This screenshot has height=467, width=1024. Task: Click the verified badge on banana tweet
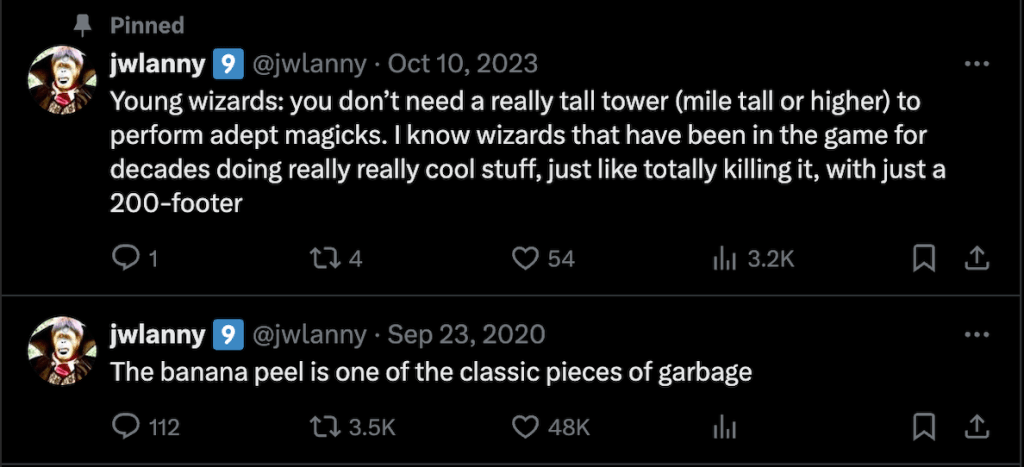click(228, 333)
